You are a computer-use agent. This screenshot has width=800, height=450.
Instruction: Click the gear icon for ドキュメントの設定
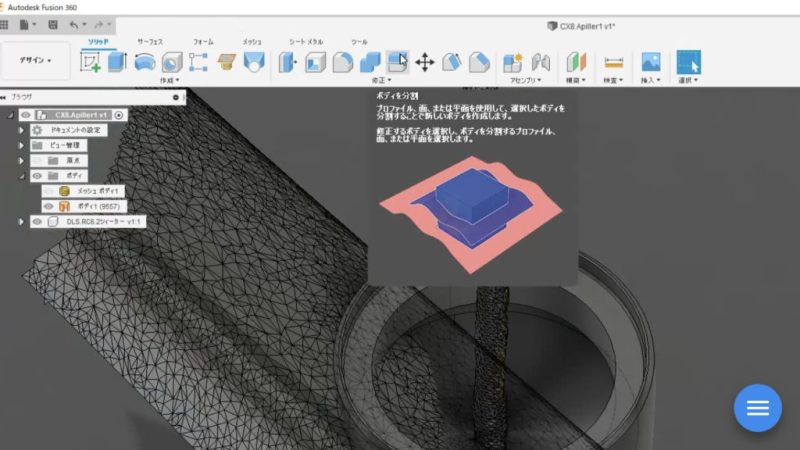tap(37, 130)
